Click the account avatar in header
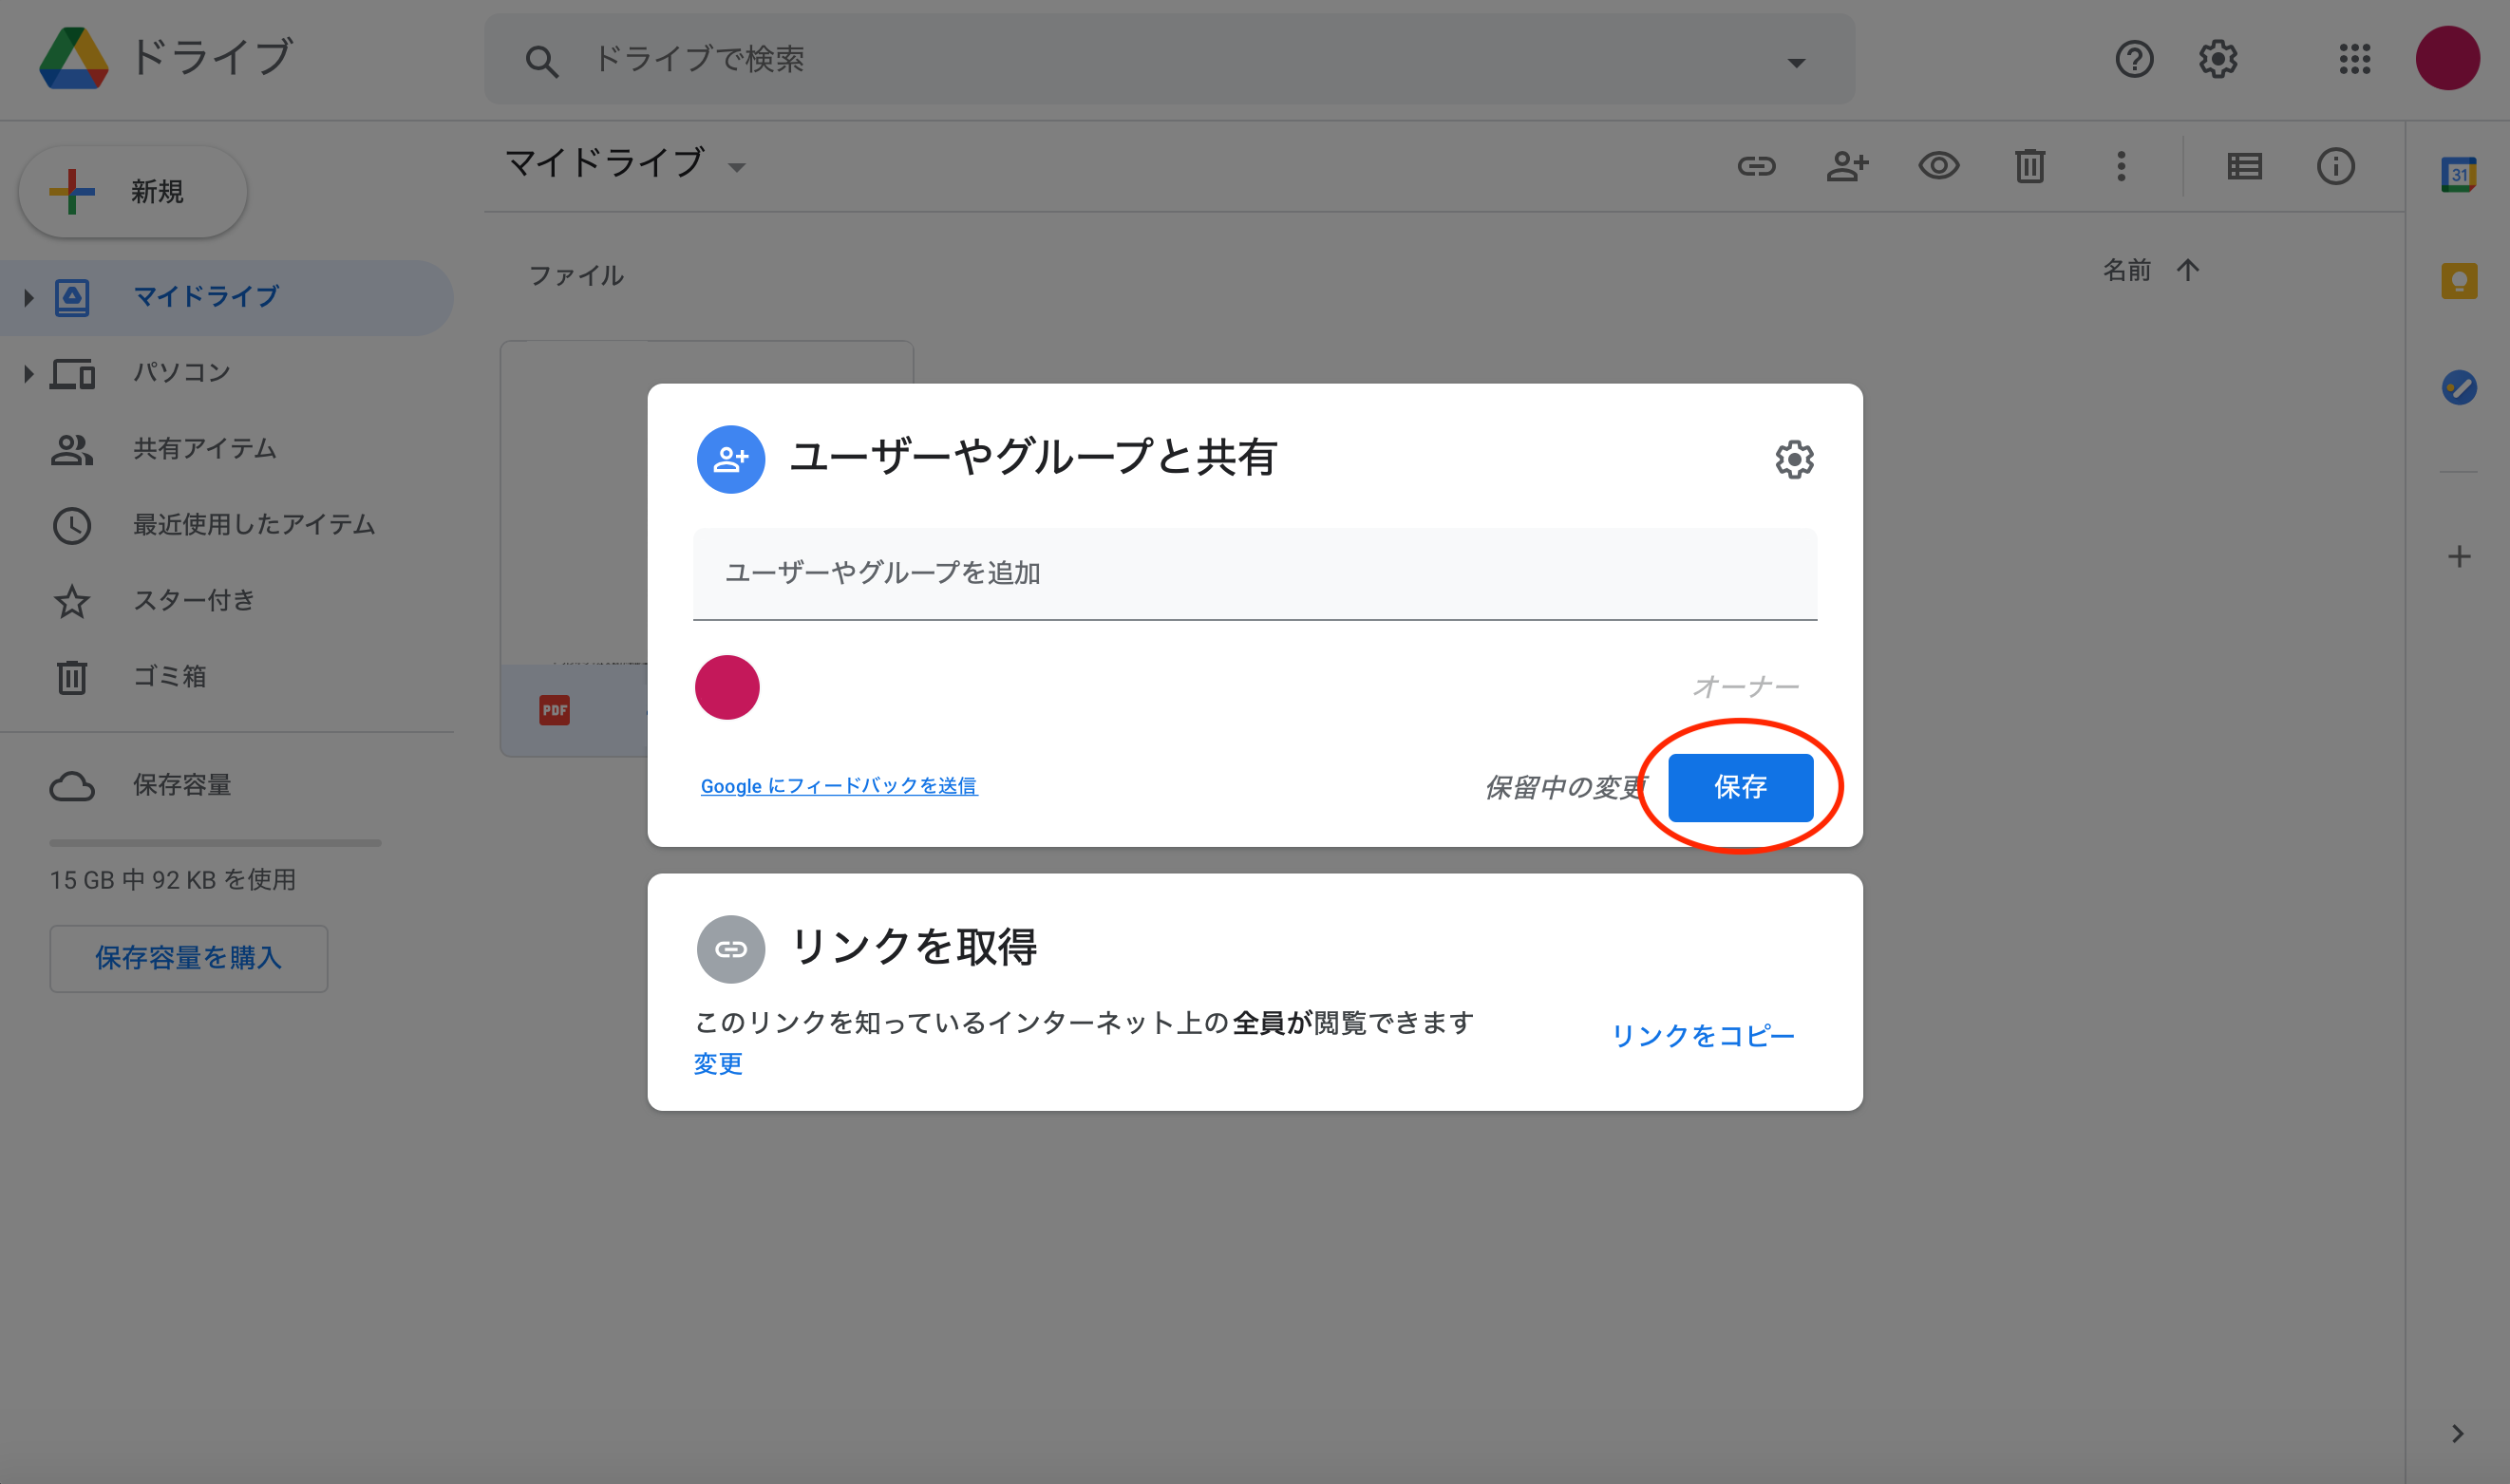2510x1484 pixels. [x=2447, y=58]
